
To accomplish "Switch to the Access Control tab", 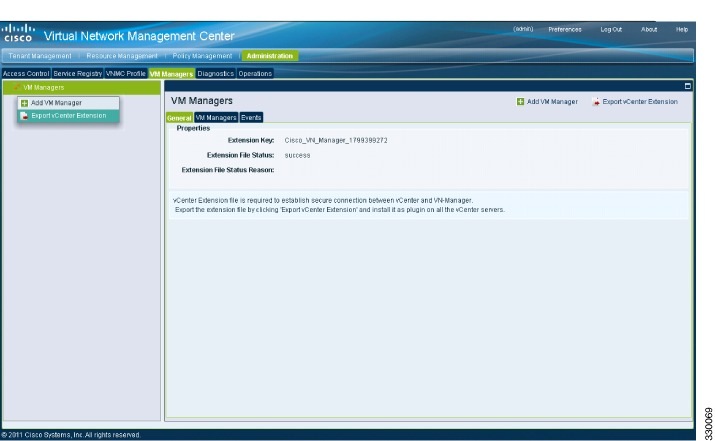I will pos(26,73).
